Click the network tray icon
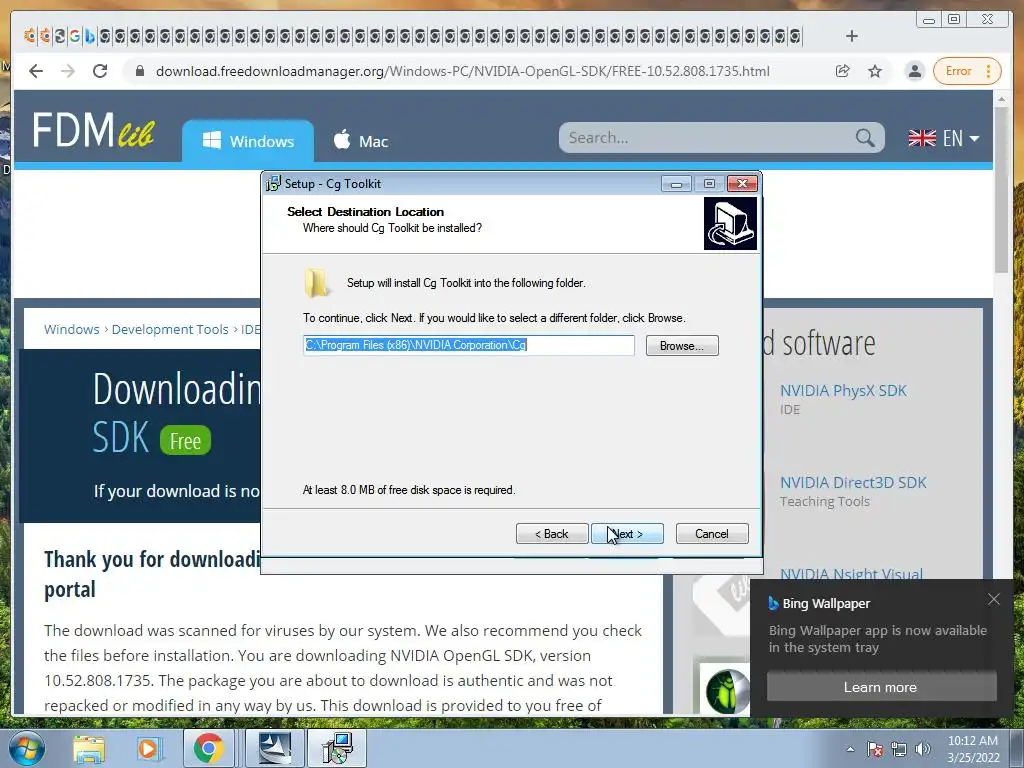The height and width of the screenshot is (768, 1024). (899, 749)
